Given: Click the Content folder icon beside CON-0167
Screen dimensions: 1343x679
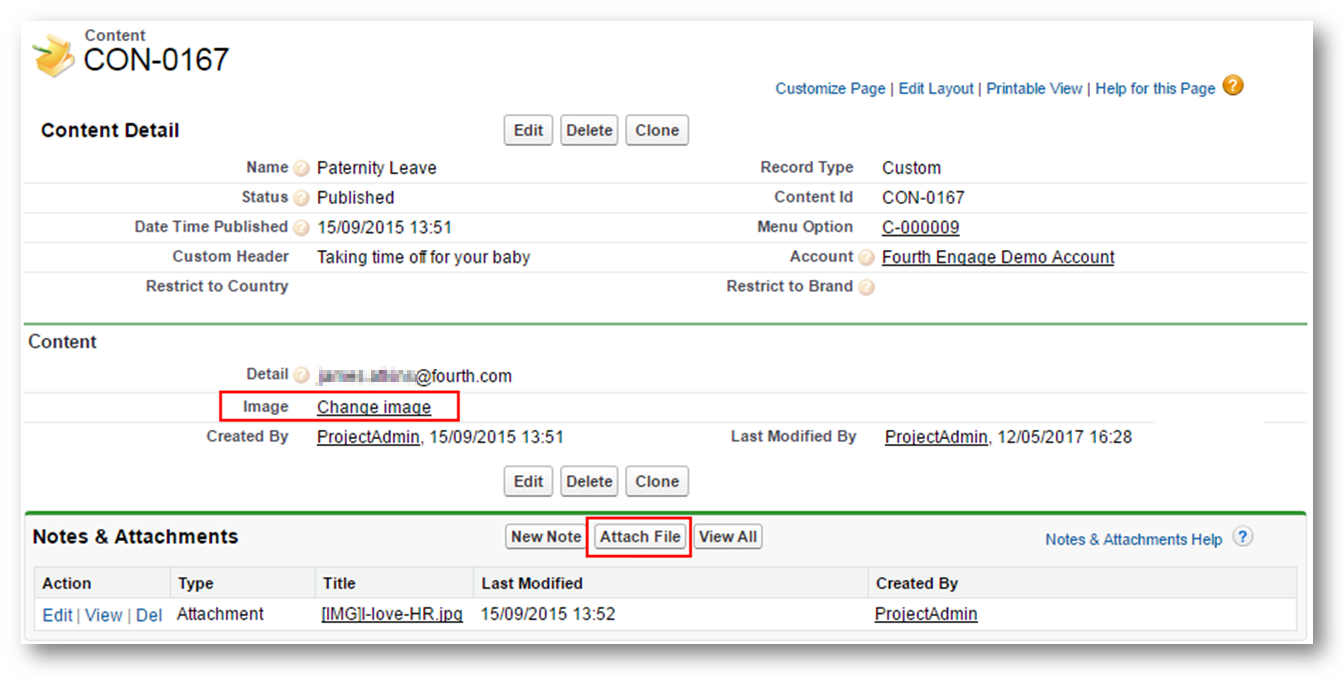Looking at the screenshot, I should pos(54,55).
